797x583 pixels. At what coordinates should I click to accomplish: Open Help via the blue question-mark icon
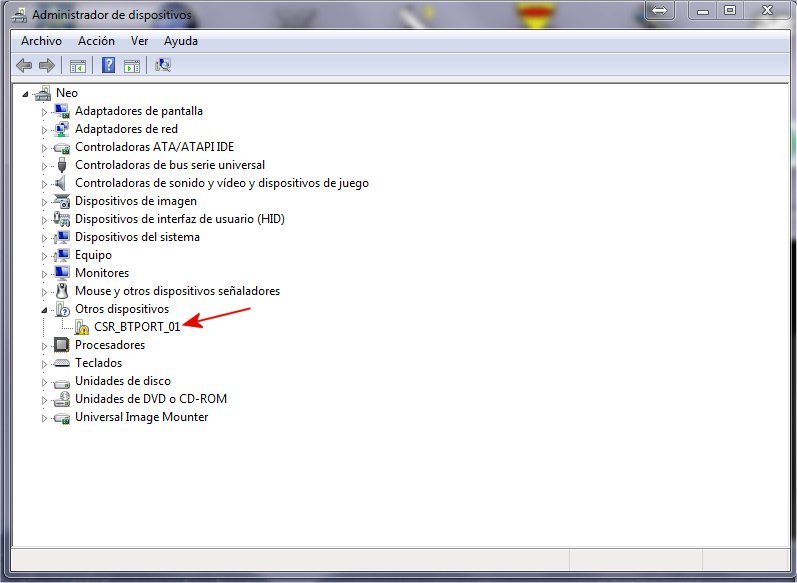[108, 66]
